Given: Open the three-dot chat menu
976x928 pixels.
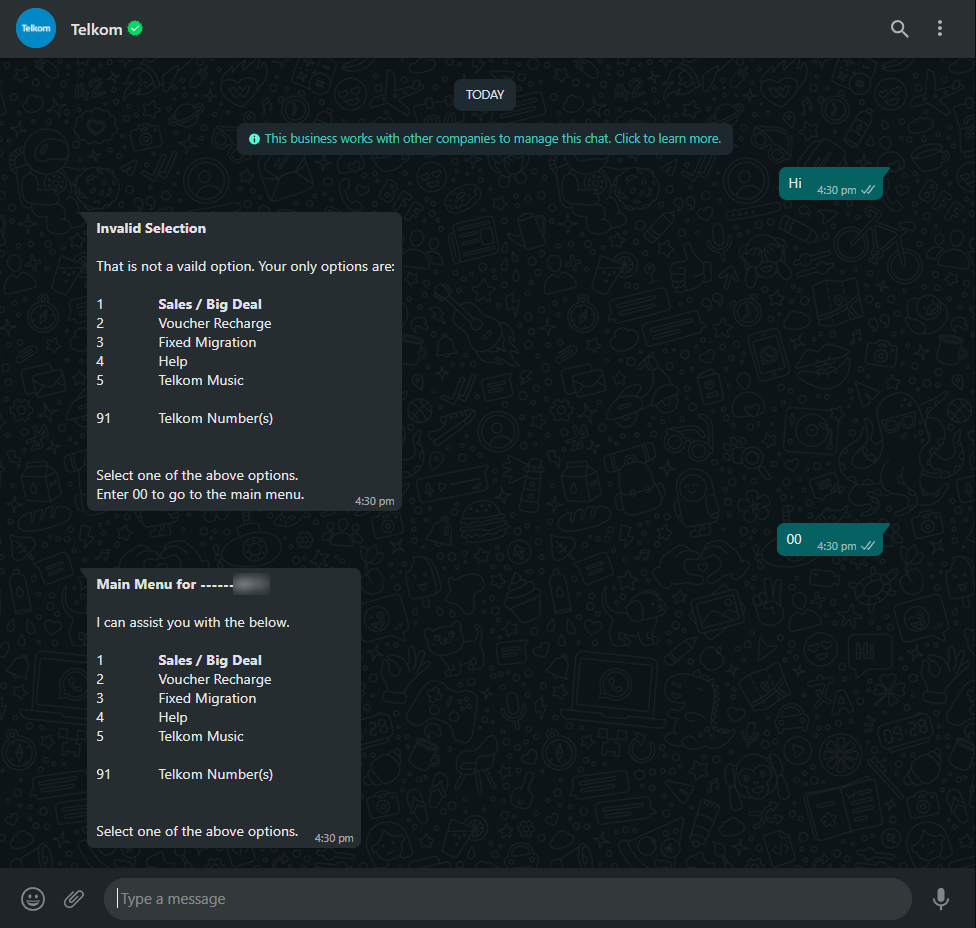Looking at the screenshot, I should (939, 29).
